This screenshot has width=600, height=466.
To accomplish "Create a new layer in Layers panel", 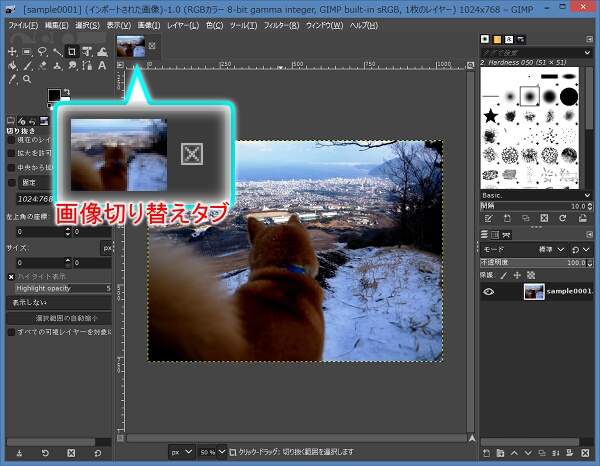I will pos(486,453).
